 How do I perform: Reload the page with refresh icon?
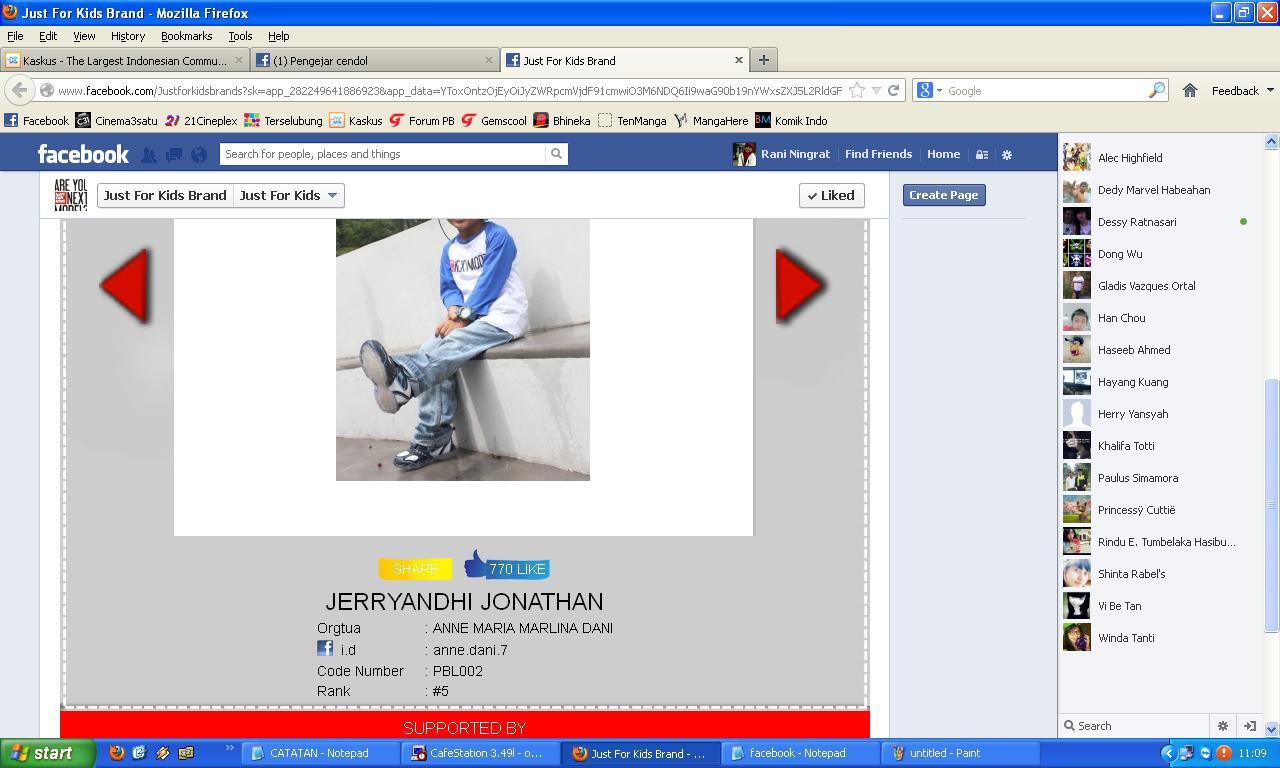[893, 90]
